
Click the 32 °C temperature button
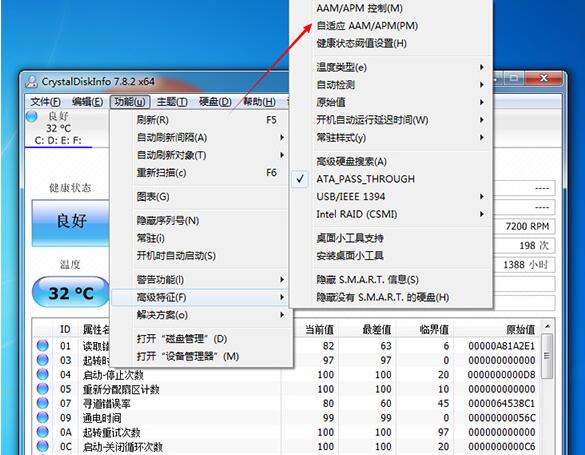pos(71,293)
